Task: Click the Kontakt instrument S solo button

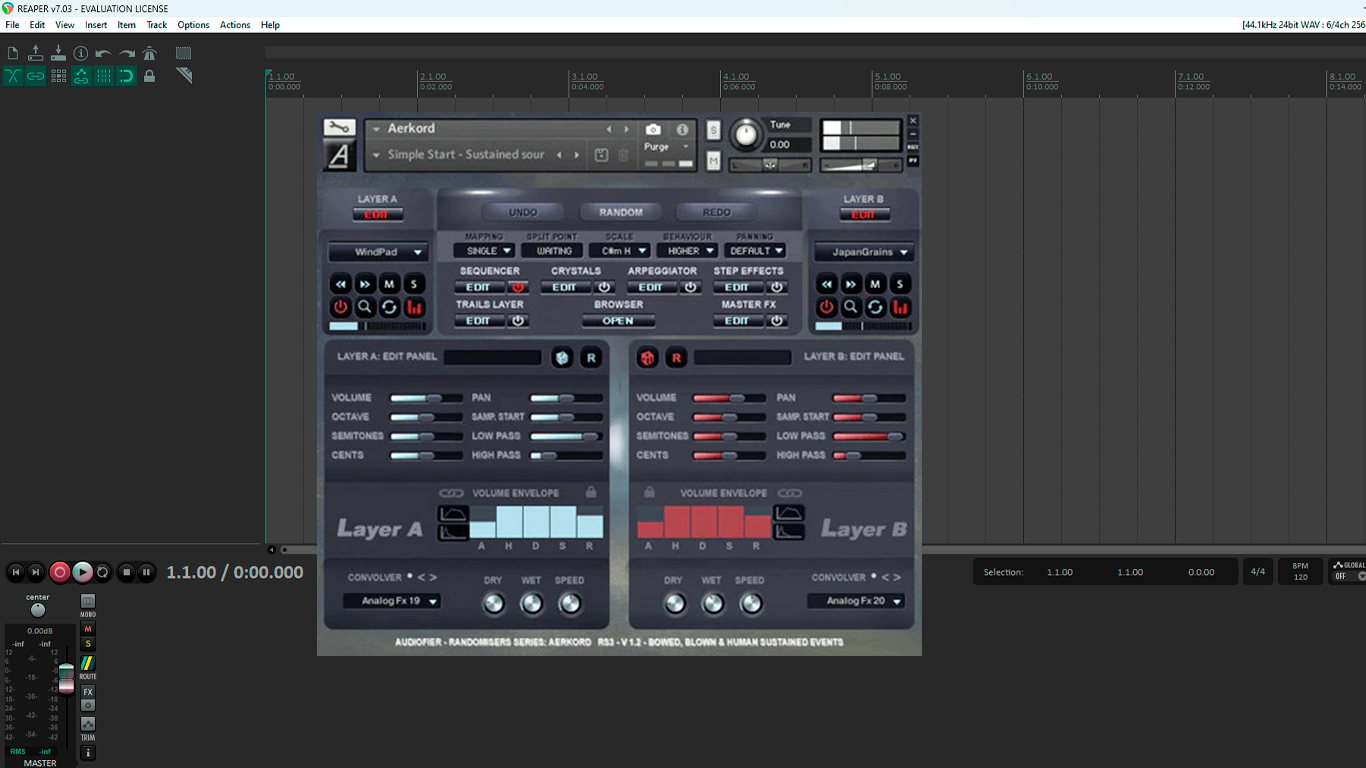Action: [x=713, y=130]
